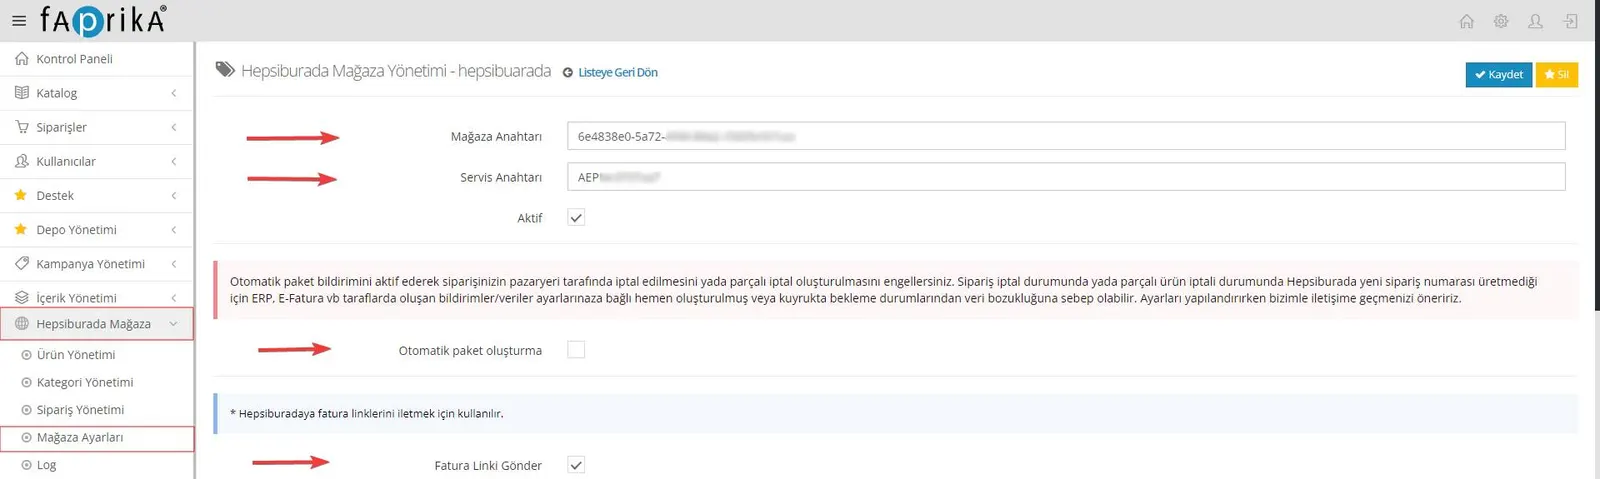Click the Servis Anahtarı label

pos(501,178)
